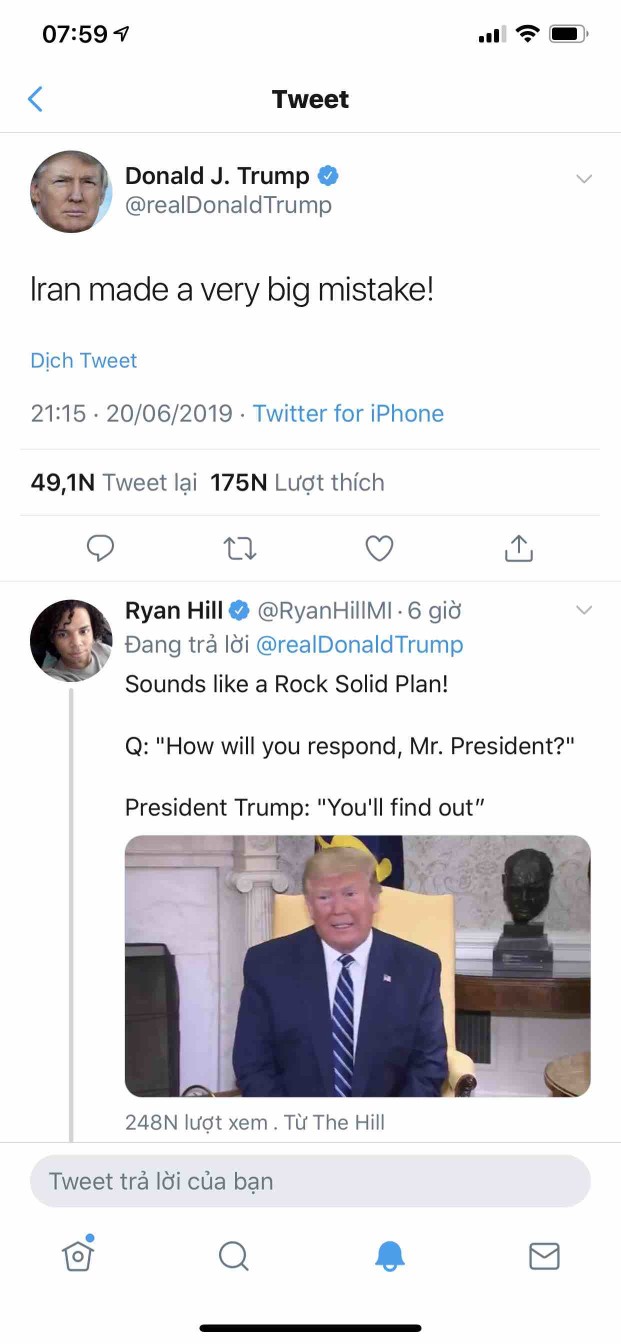621x1344 pixels.
Task: Open the Home tab in bottom bar
Action: [78, 1255]
